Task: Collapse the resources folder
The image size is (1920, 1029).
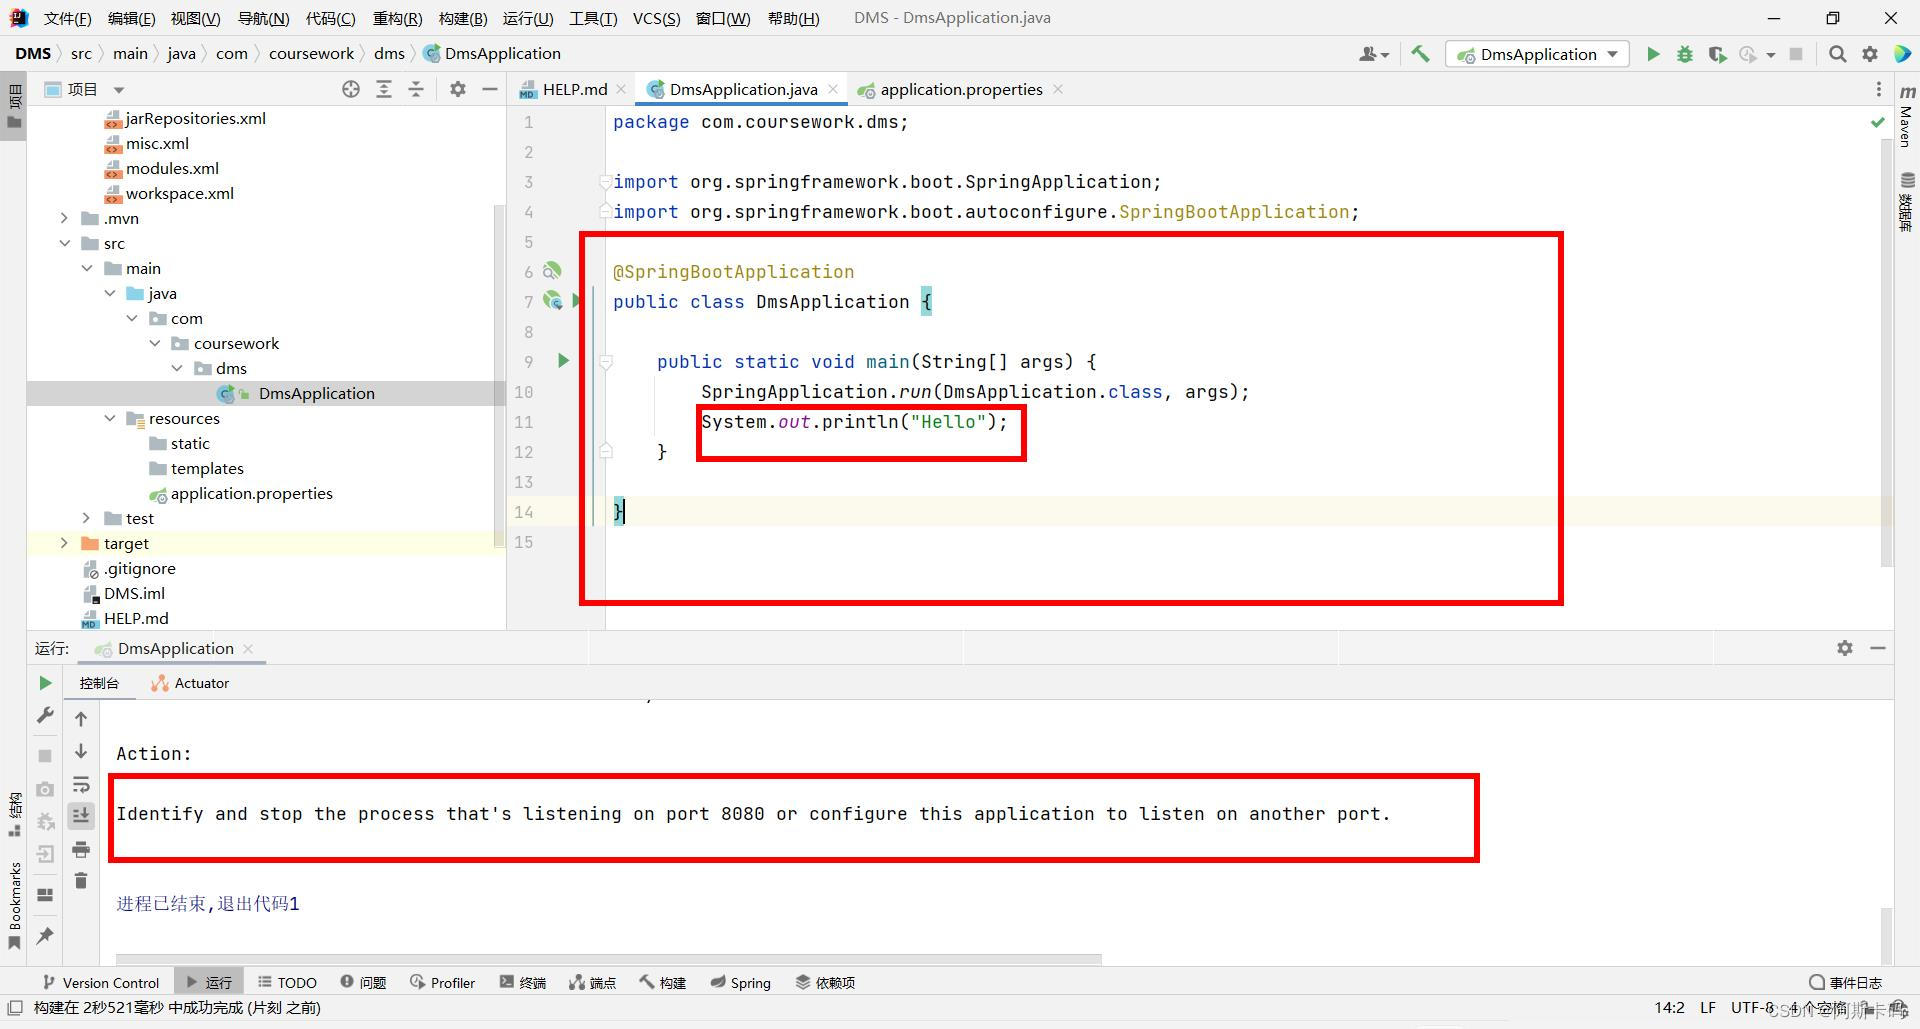Action: 110,418
